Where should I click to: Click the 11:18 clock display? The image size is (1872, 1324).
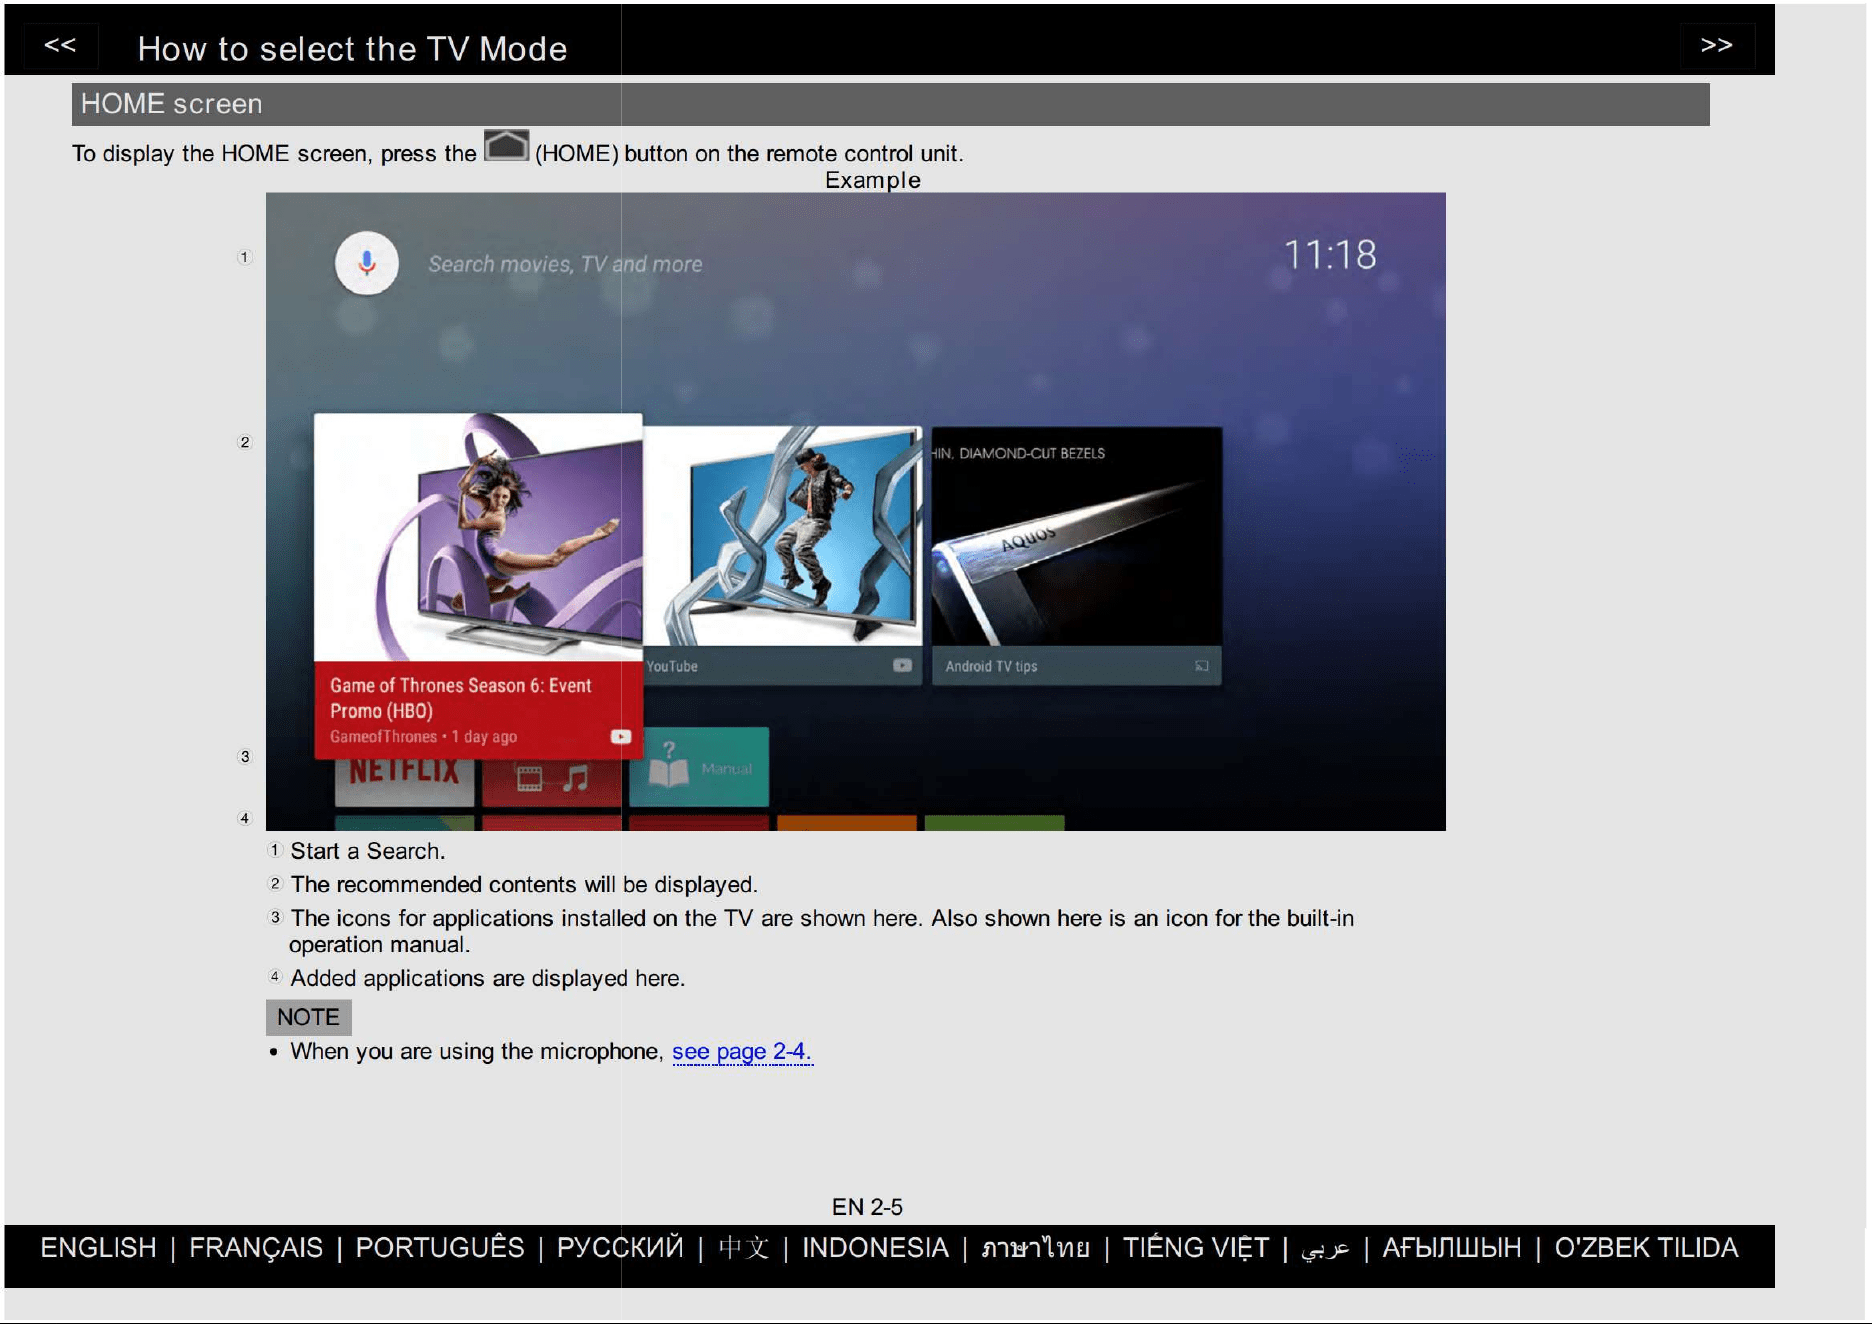coord(1330,255)
